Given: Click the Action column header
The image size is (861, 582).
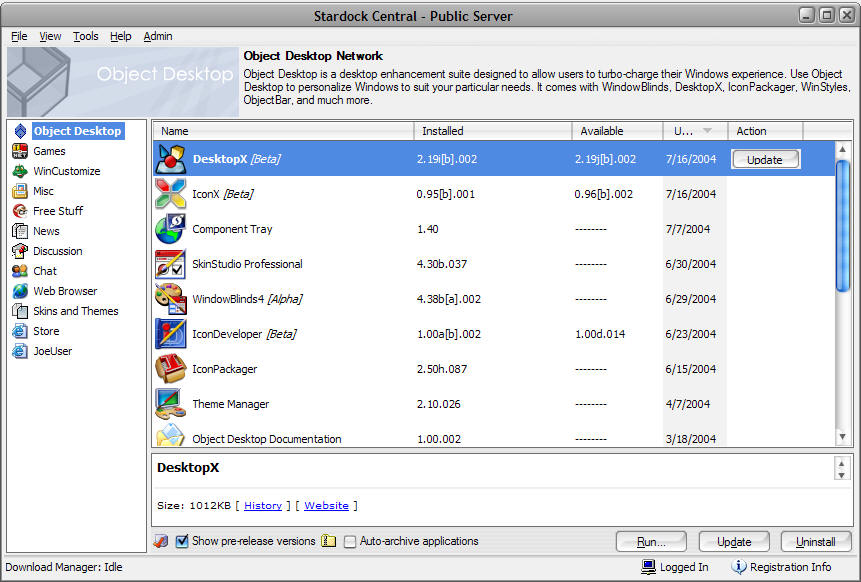Looking at the screenshot, I should (x=765, y=131).
